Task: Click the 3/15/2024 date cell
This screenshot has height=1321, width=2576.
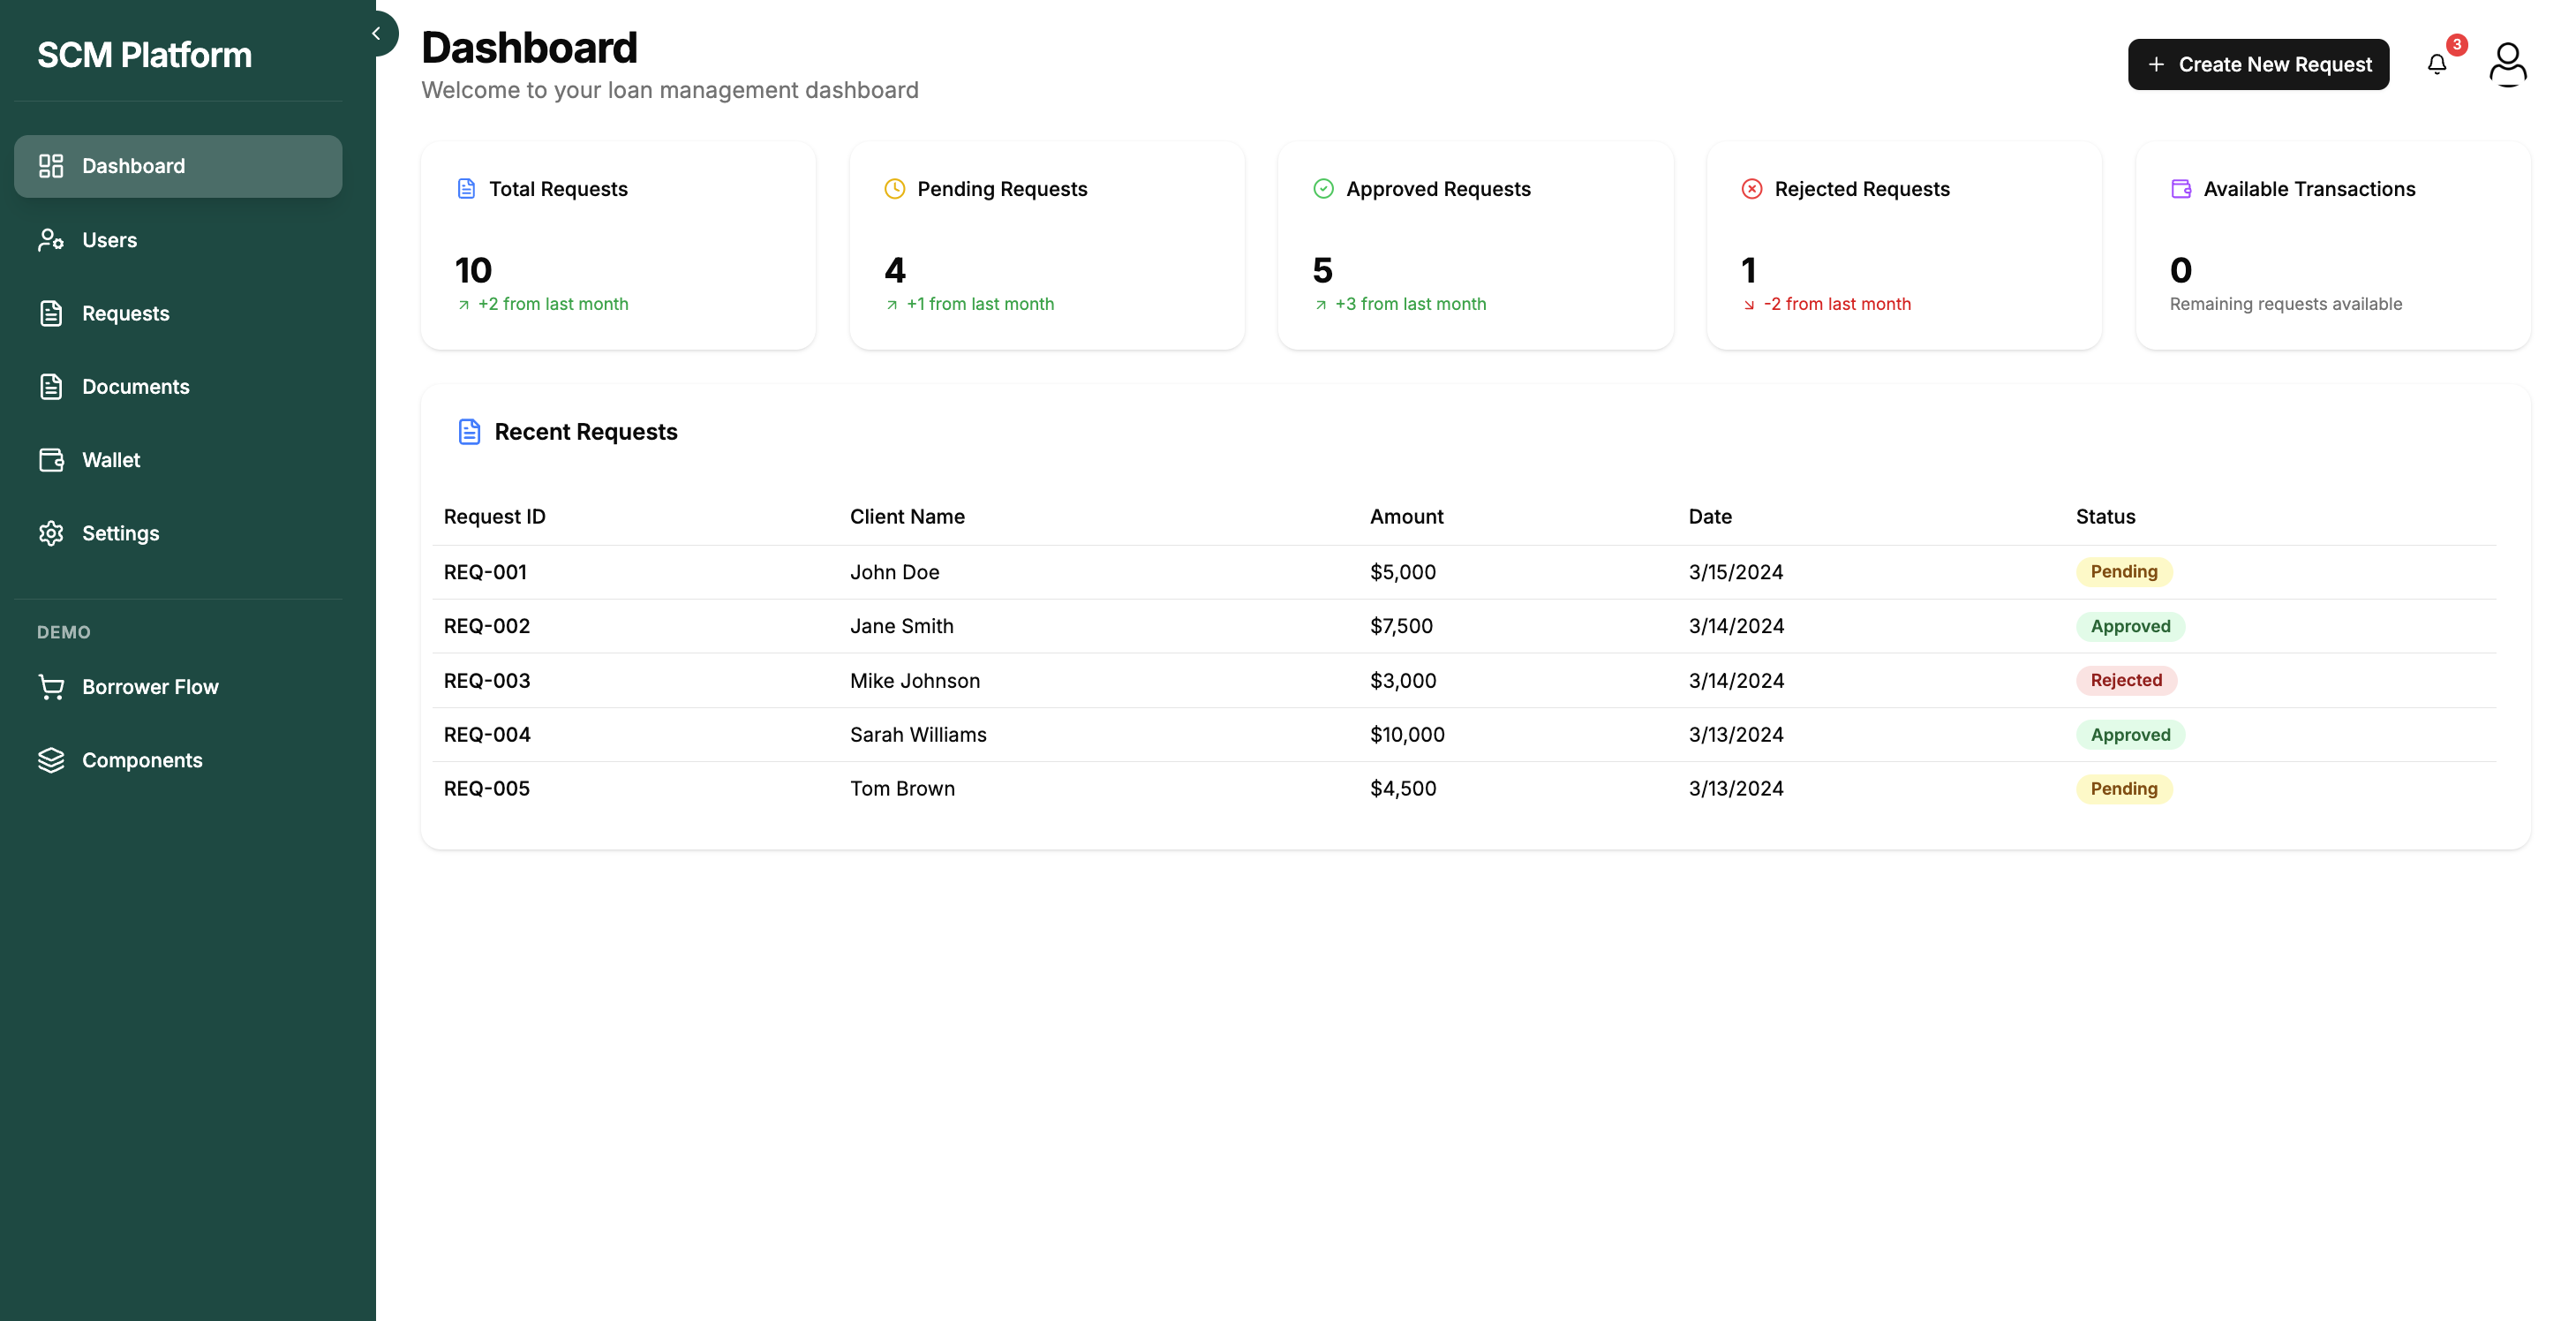Action: point(1736,572)
